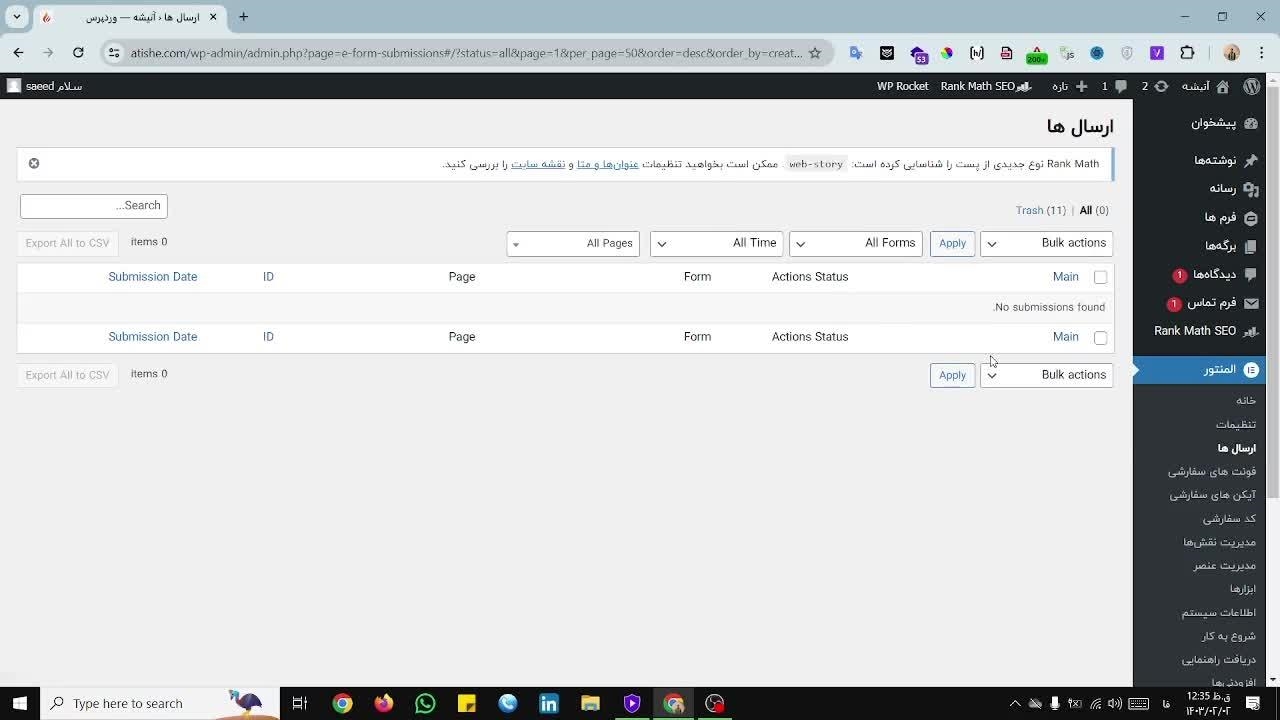The height and width of the screenshot is (720, 1280).
Task: Open the All Pages filter dropdown
Action: [x=573, y=243]
